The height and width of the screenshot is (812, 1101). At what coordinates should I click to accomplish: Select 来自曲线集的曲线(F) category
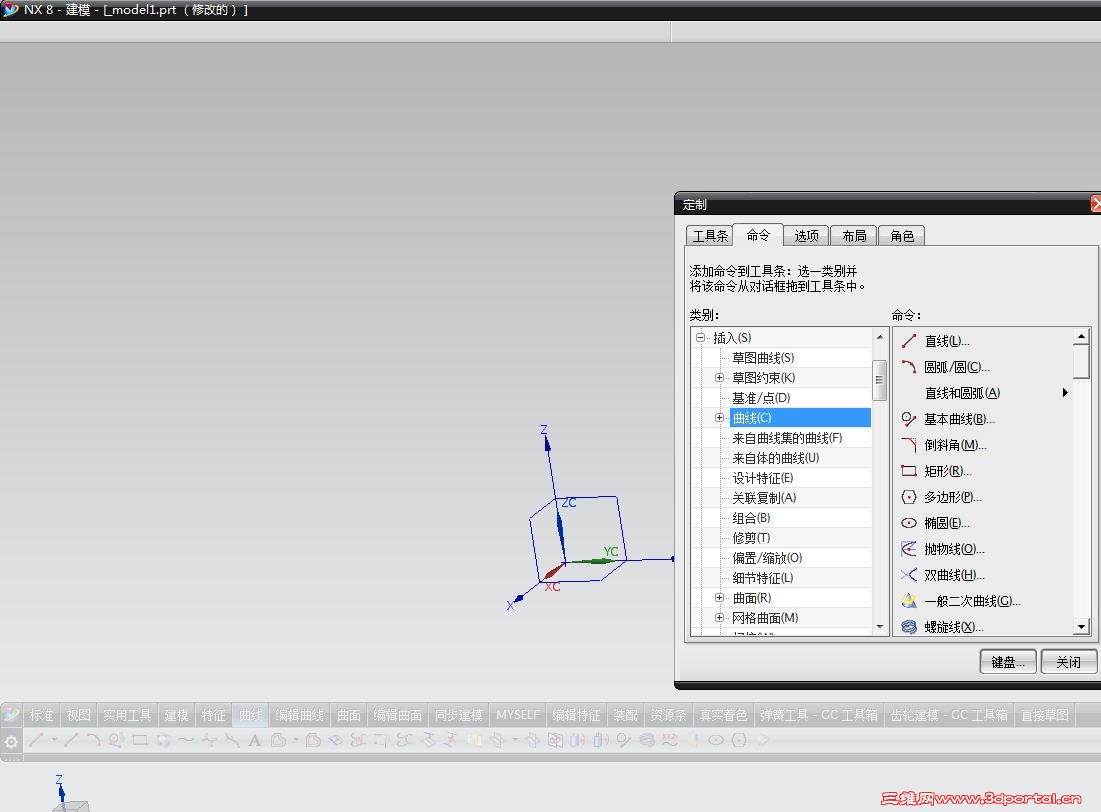pyautogui.click(x=787, y=438)
